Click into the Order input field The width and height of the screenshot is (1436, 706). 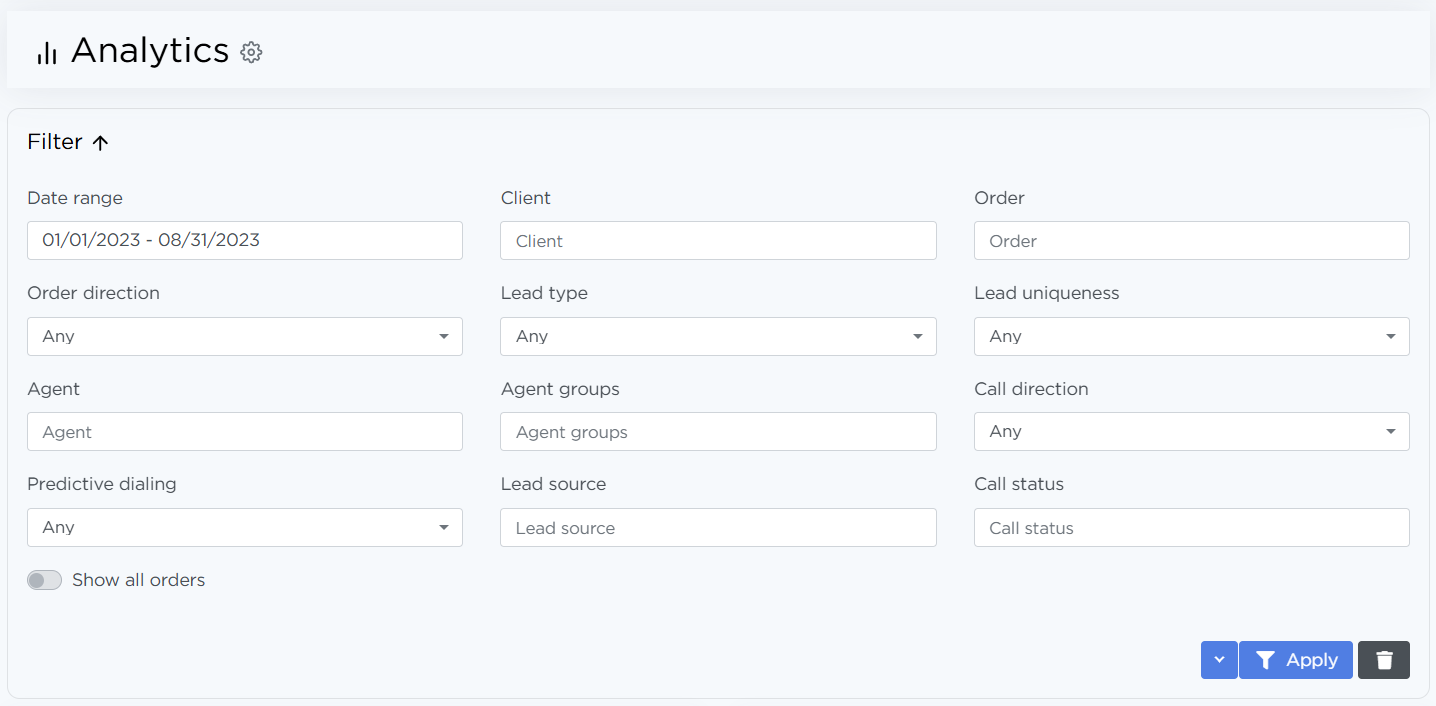click(1191, 241)
